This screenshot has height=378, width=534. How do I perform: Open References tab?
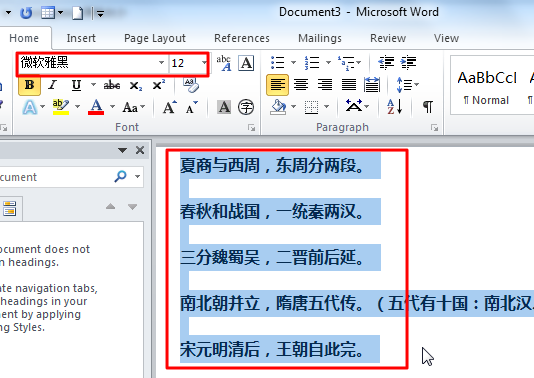click(242, 38)
